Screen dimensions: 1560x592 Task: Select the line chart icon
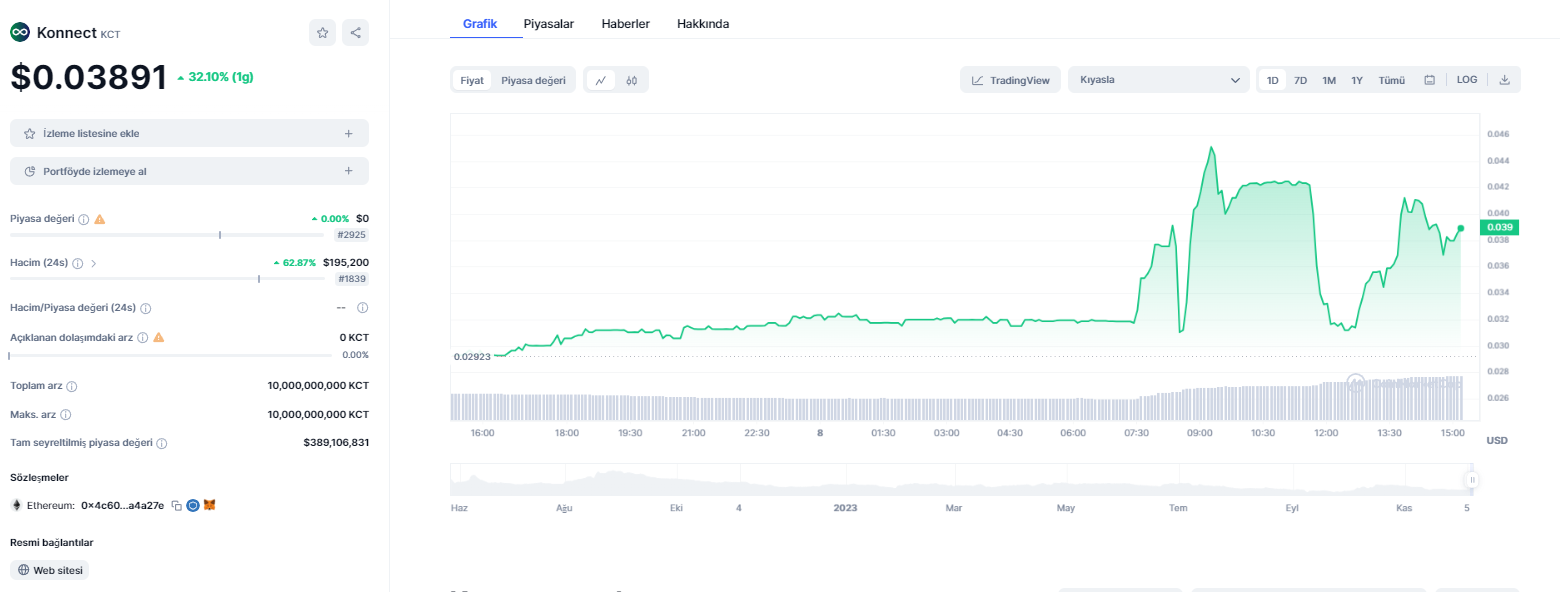tap(601, 80)
